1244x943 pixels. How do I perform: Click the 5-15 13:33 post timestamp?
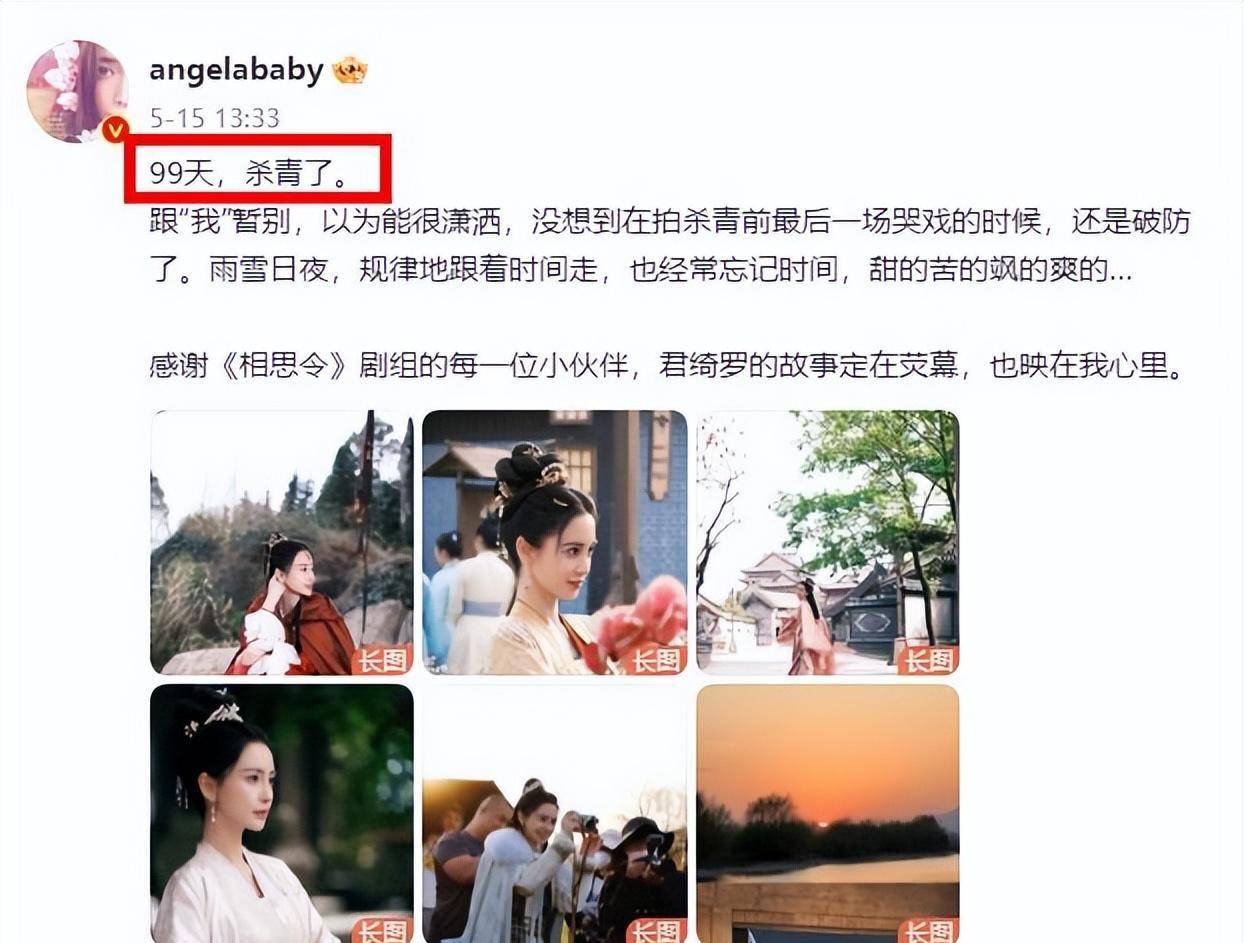[214, 118]
